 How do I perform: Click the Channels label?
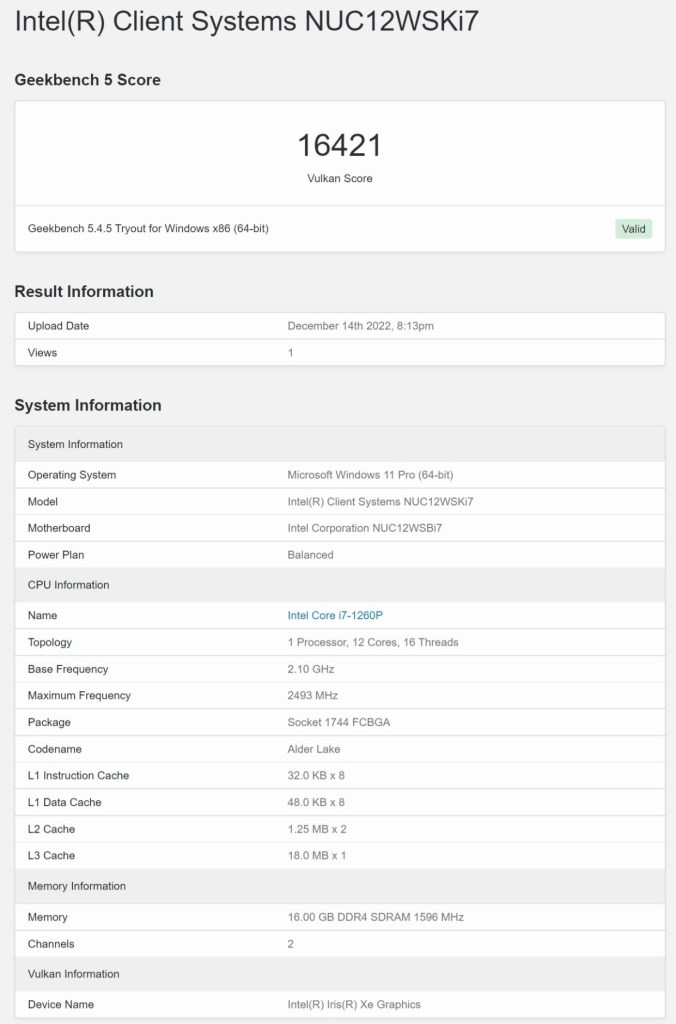pos(51,944)
